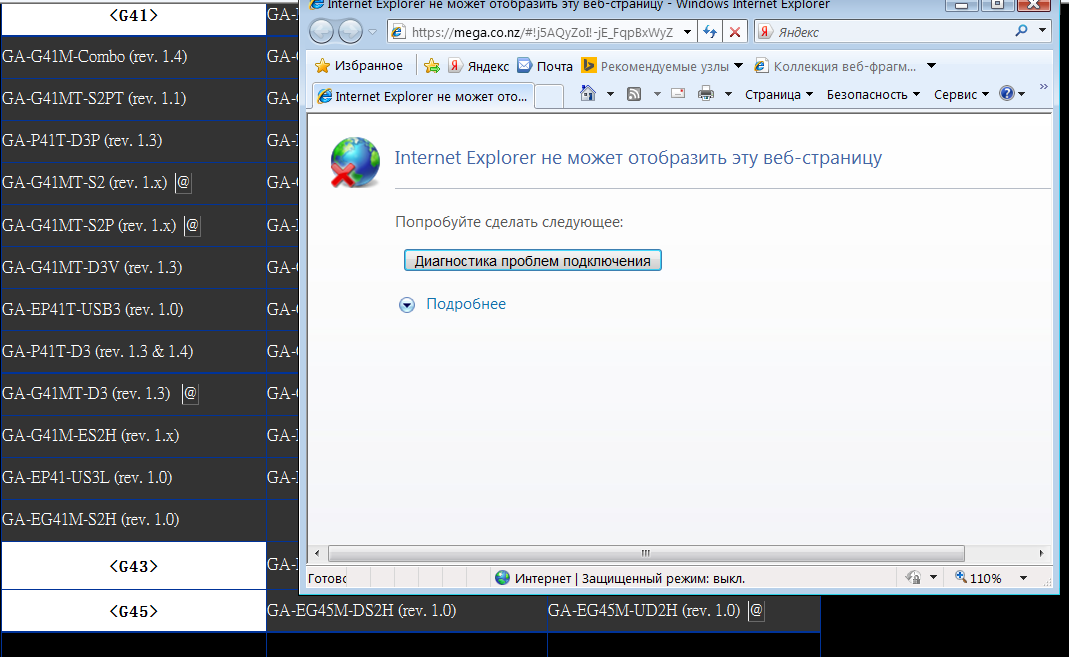This screenshot has height=657, width=1069.
Task: Click the @ icon next to GA-G41MT-D3 (rev. 1.3)
Action: (190, 393)
